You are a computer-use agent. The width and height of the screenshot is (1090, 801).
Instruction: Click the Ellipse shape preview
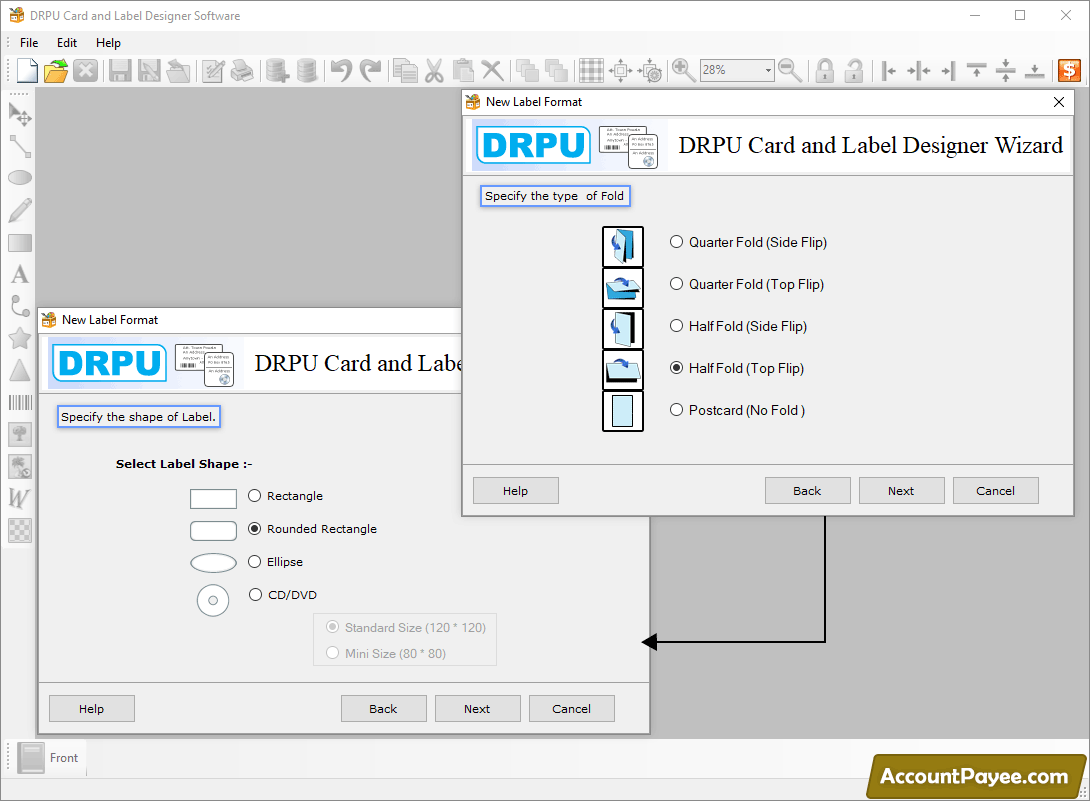coord(213,563)
